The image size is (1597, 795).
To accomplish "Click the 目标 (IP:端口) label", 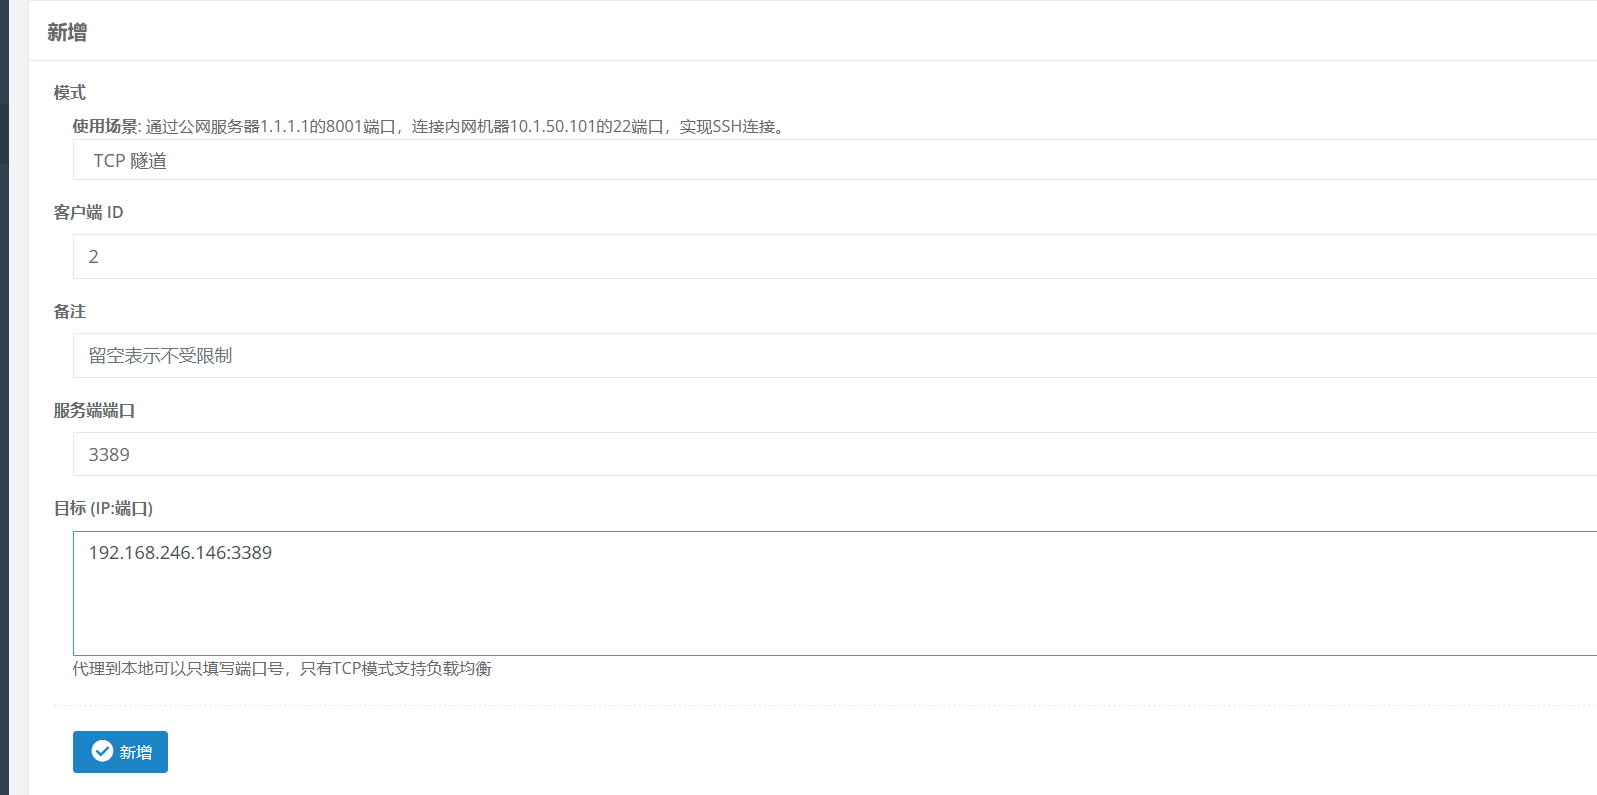I will [x=103, y=508].
